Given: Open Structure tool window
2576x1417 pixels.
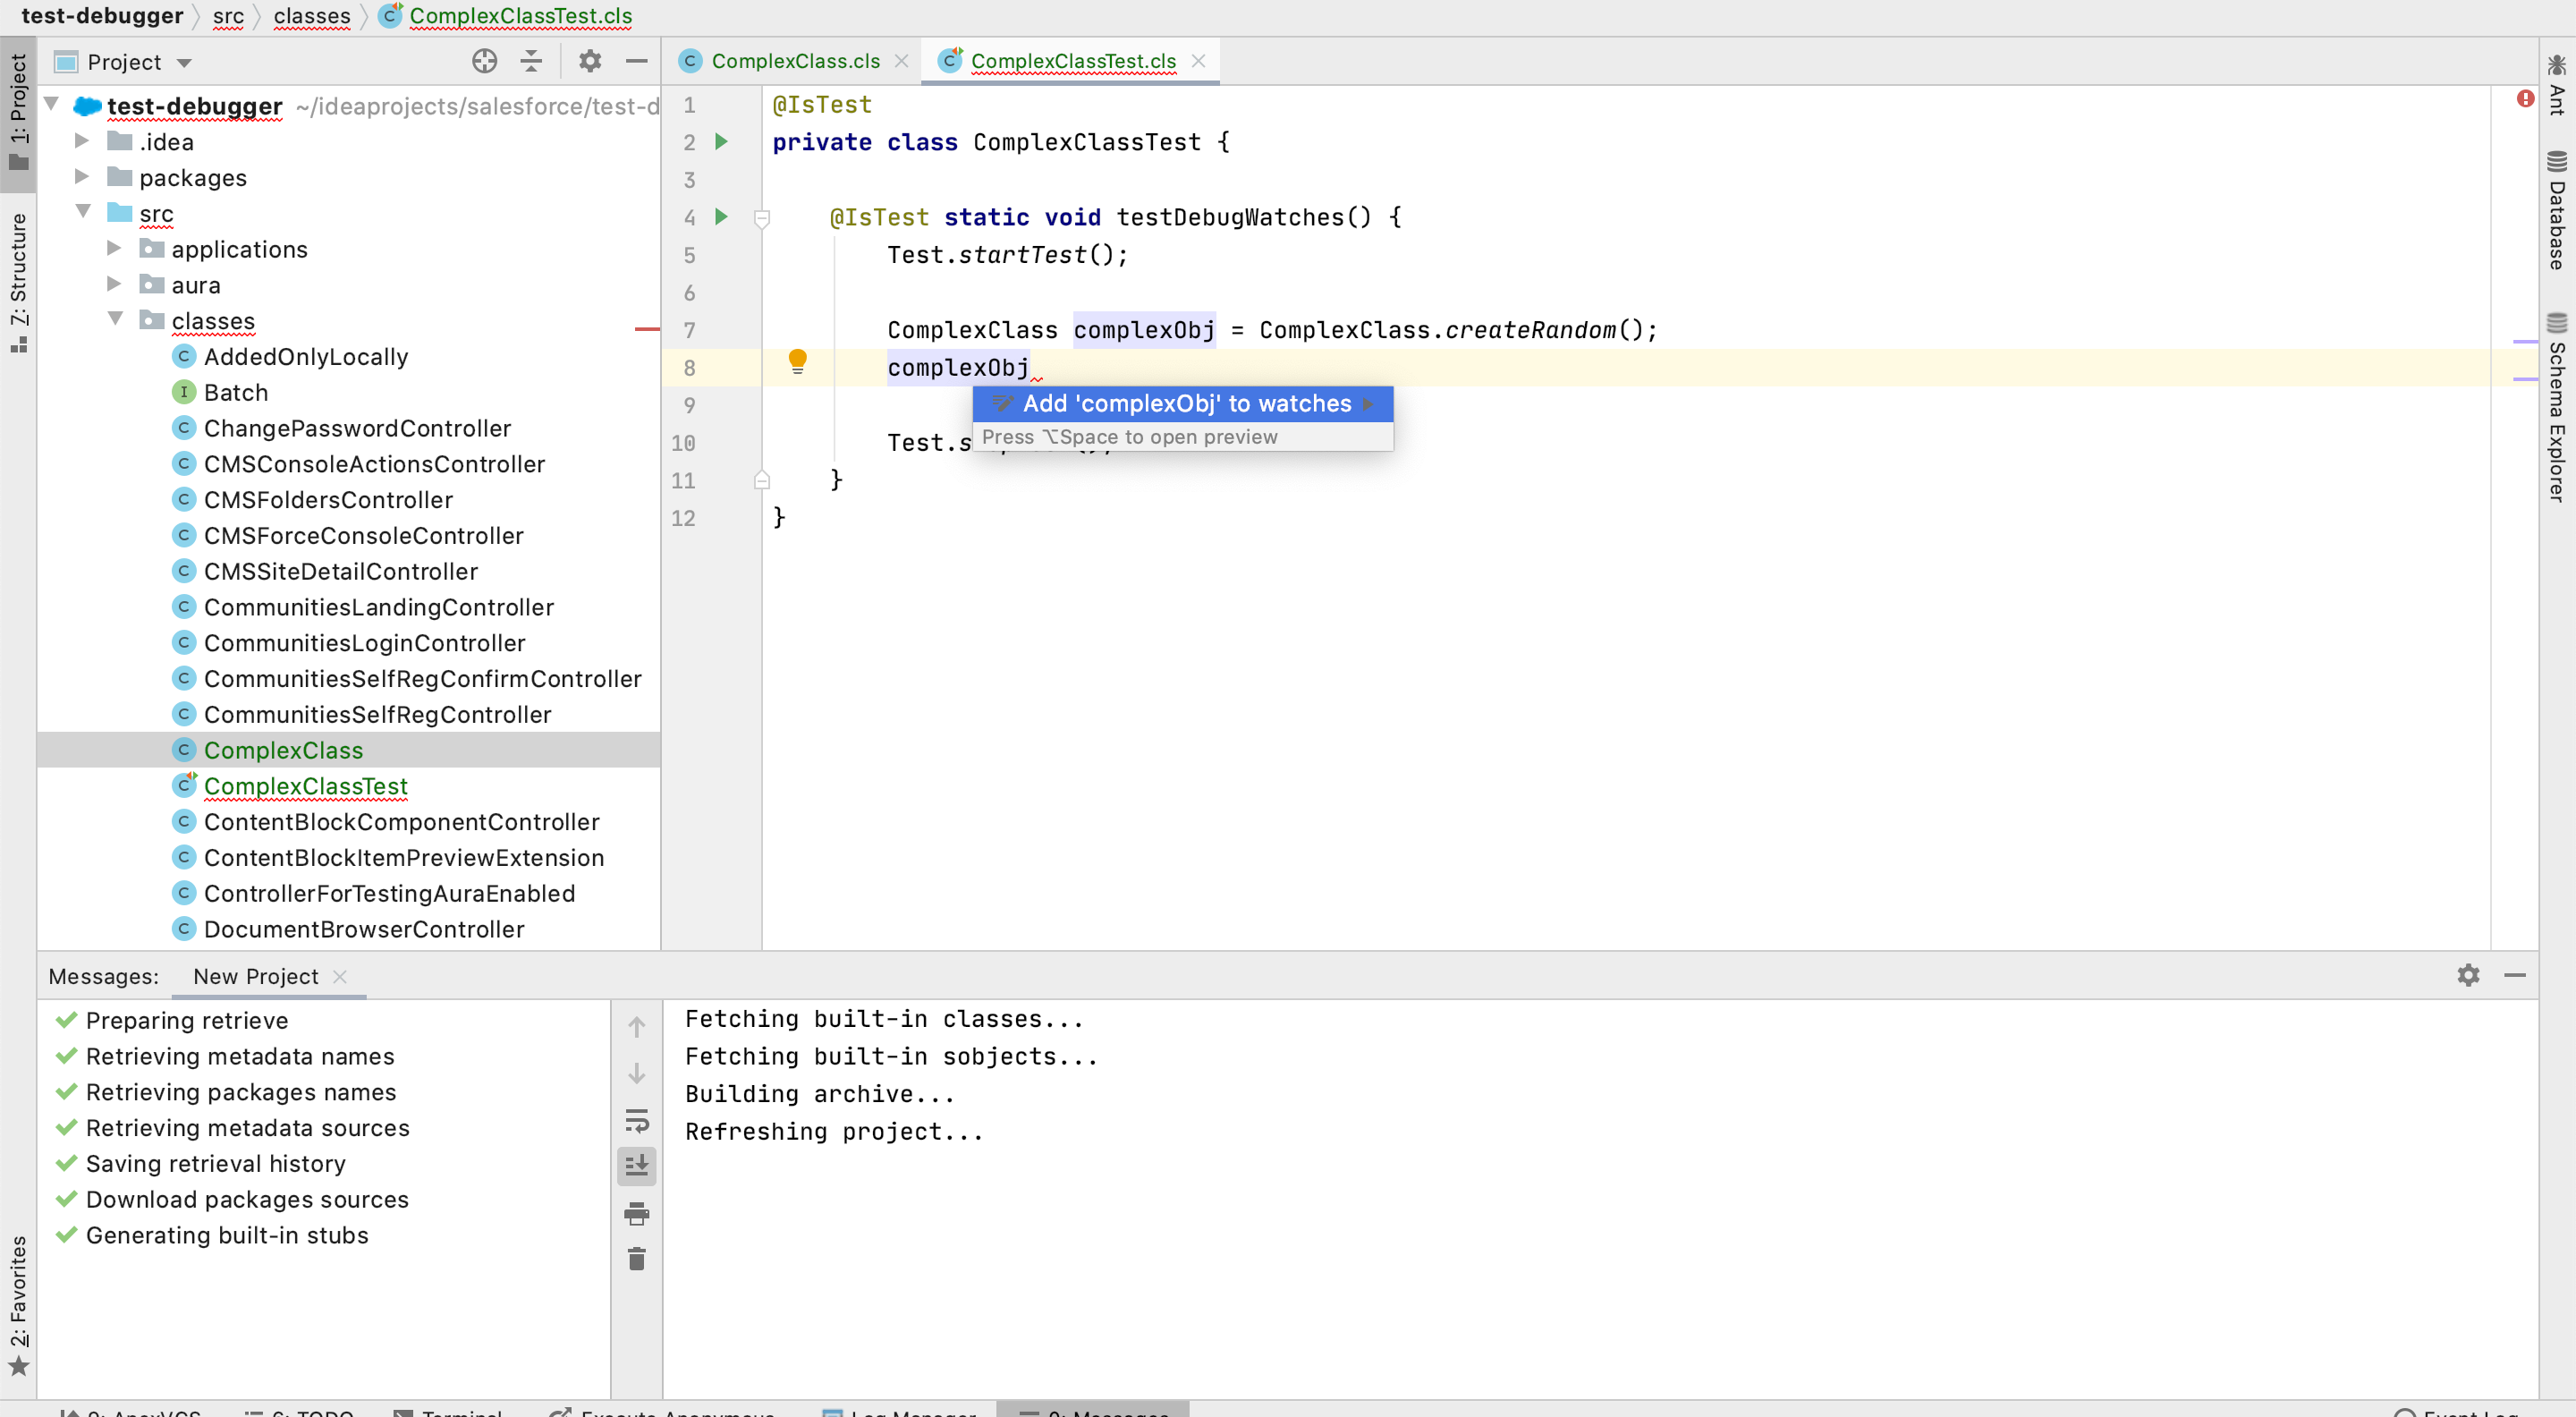Looking at the screenshot, I should tap(18, 282).
